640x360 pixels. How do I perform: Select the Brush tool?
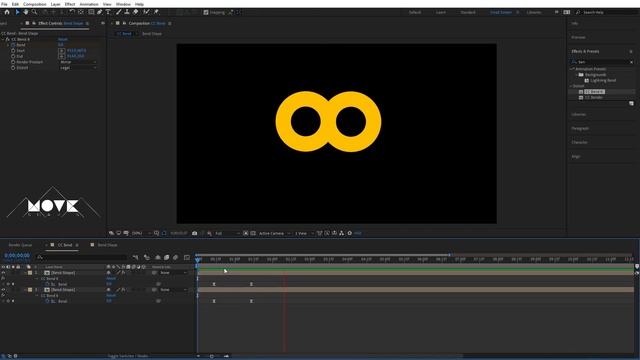118,12
